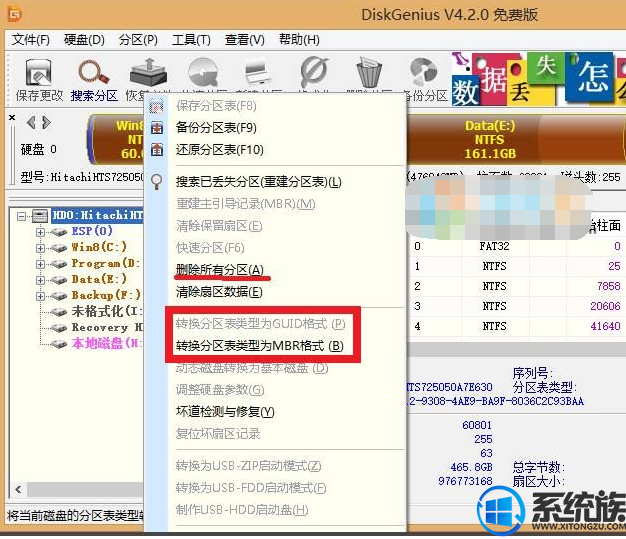Click the 7858 cylinder value in row 2
Viewport: 626px width, 539px height.
[608, 286]
